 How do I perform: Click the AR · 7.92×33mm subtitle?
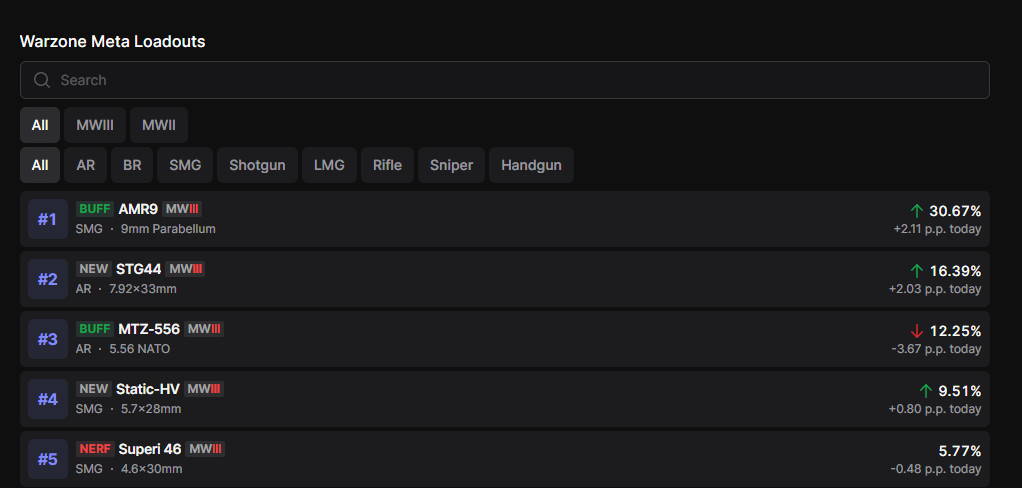tap(126, 289)
